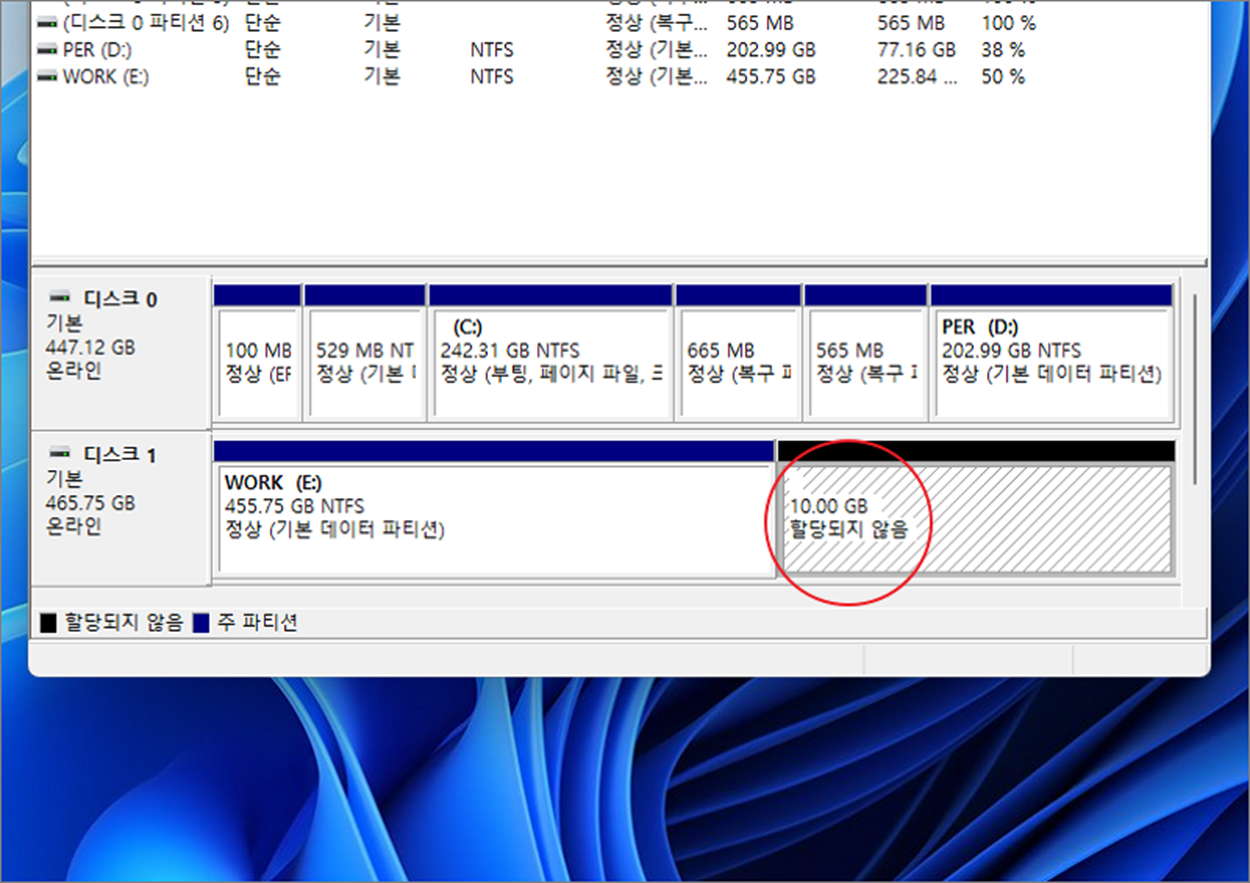Screen dimensions: 1250x883
Task: Click 단순 in the PER (D:) row
Action: coord(263,49)
